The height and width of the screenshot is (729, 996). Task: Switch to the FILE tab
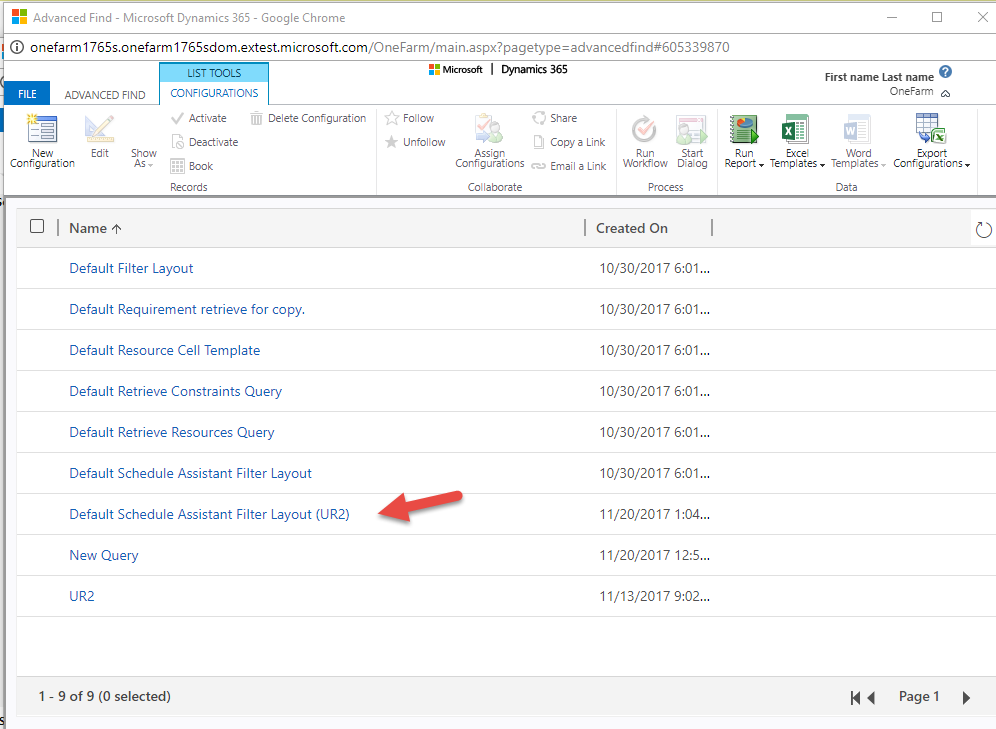(x=26, y=92)
